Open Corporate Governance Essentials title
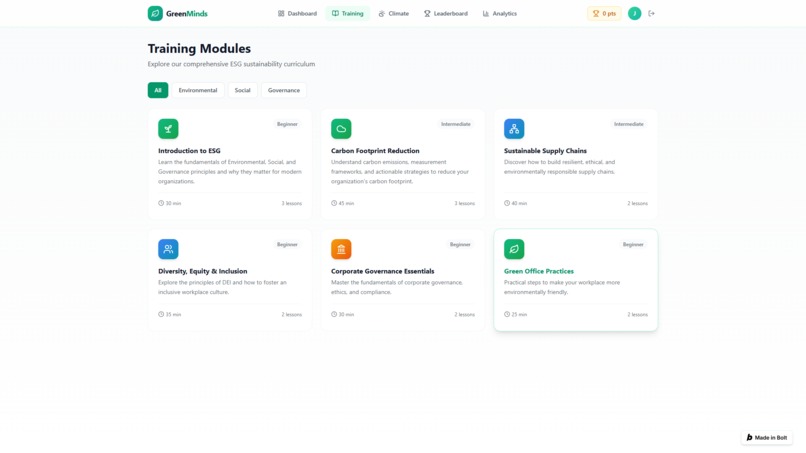This screenshot has height=453, width=806. (x=382, y=271)
